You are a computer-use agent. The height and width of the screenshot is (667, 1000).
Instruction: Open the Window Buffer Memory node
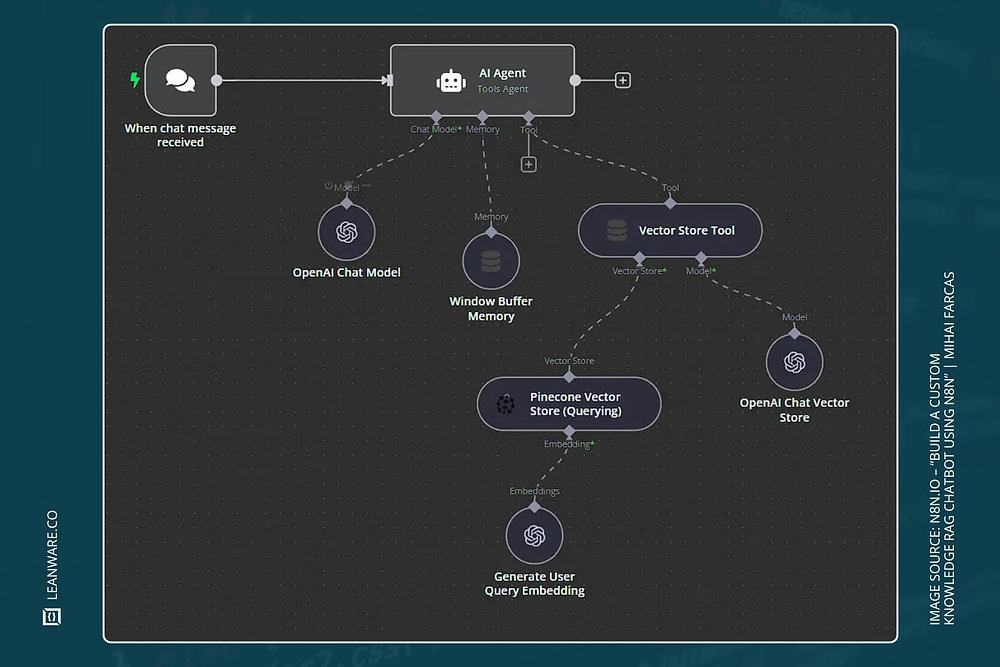coord(491,261)
